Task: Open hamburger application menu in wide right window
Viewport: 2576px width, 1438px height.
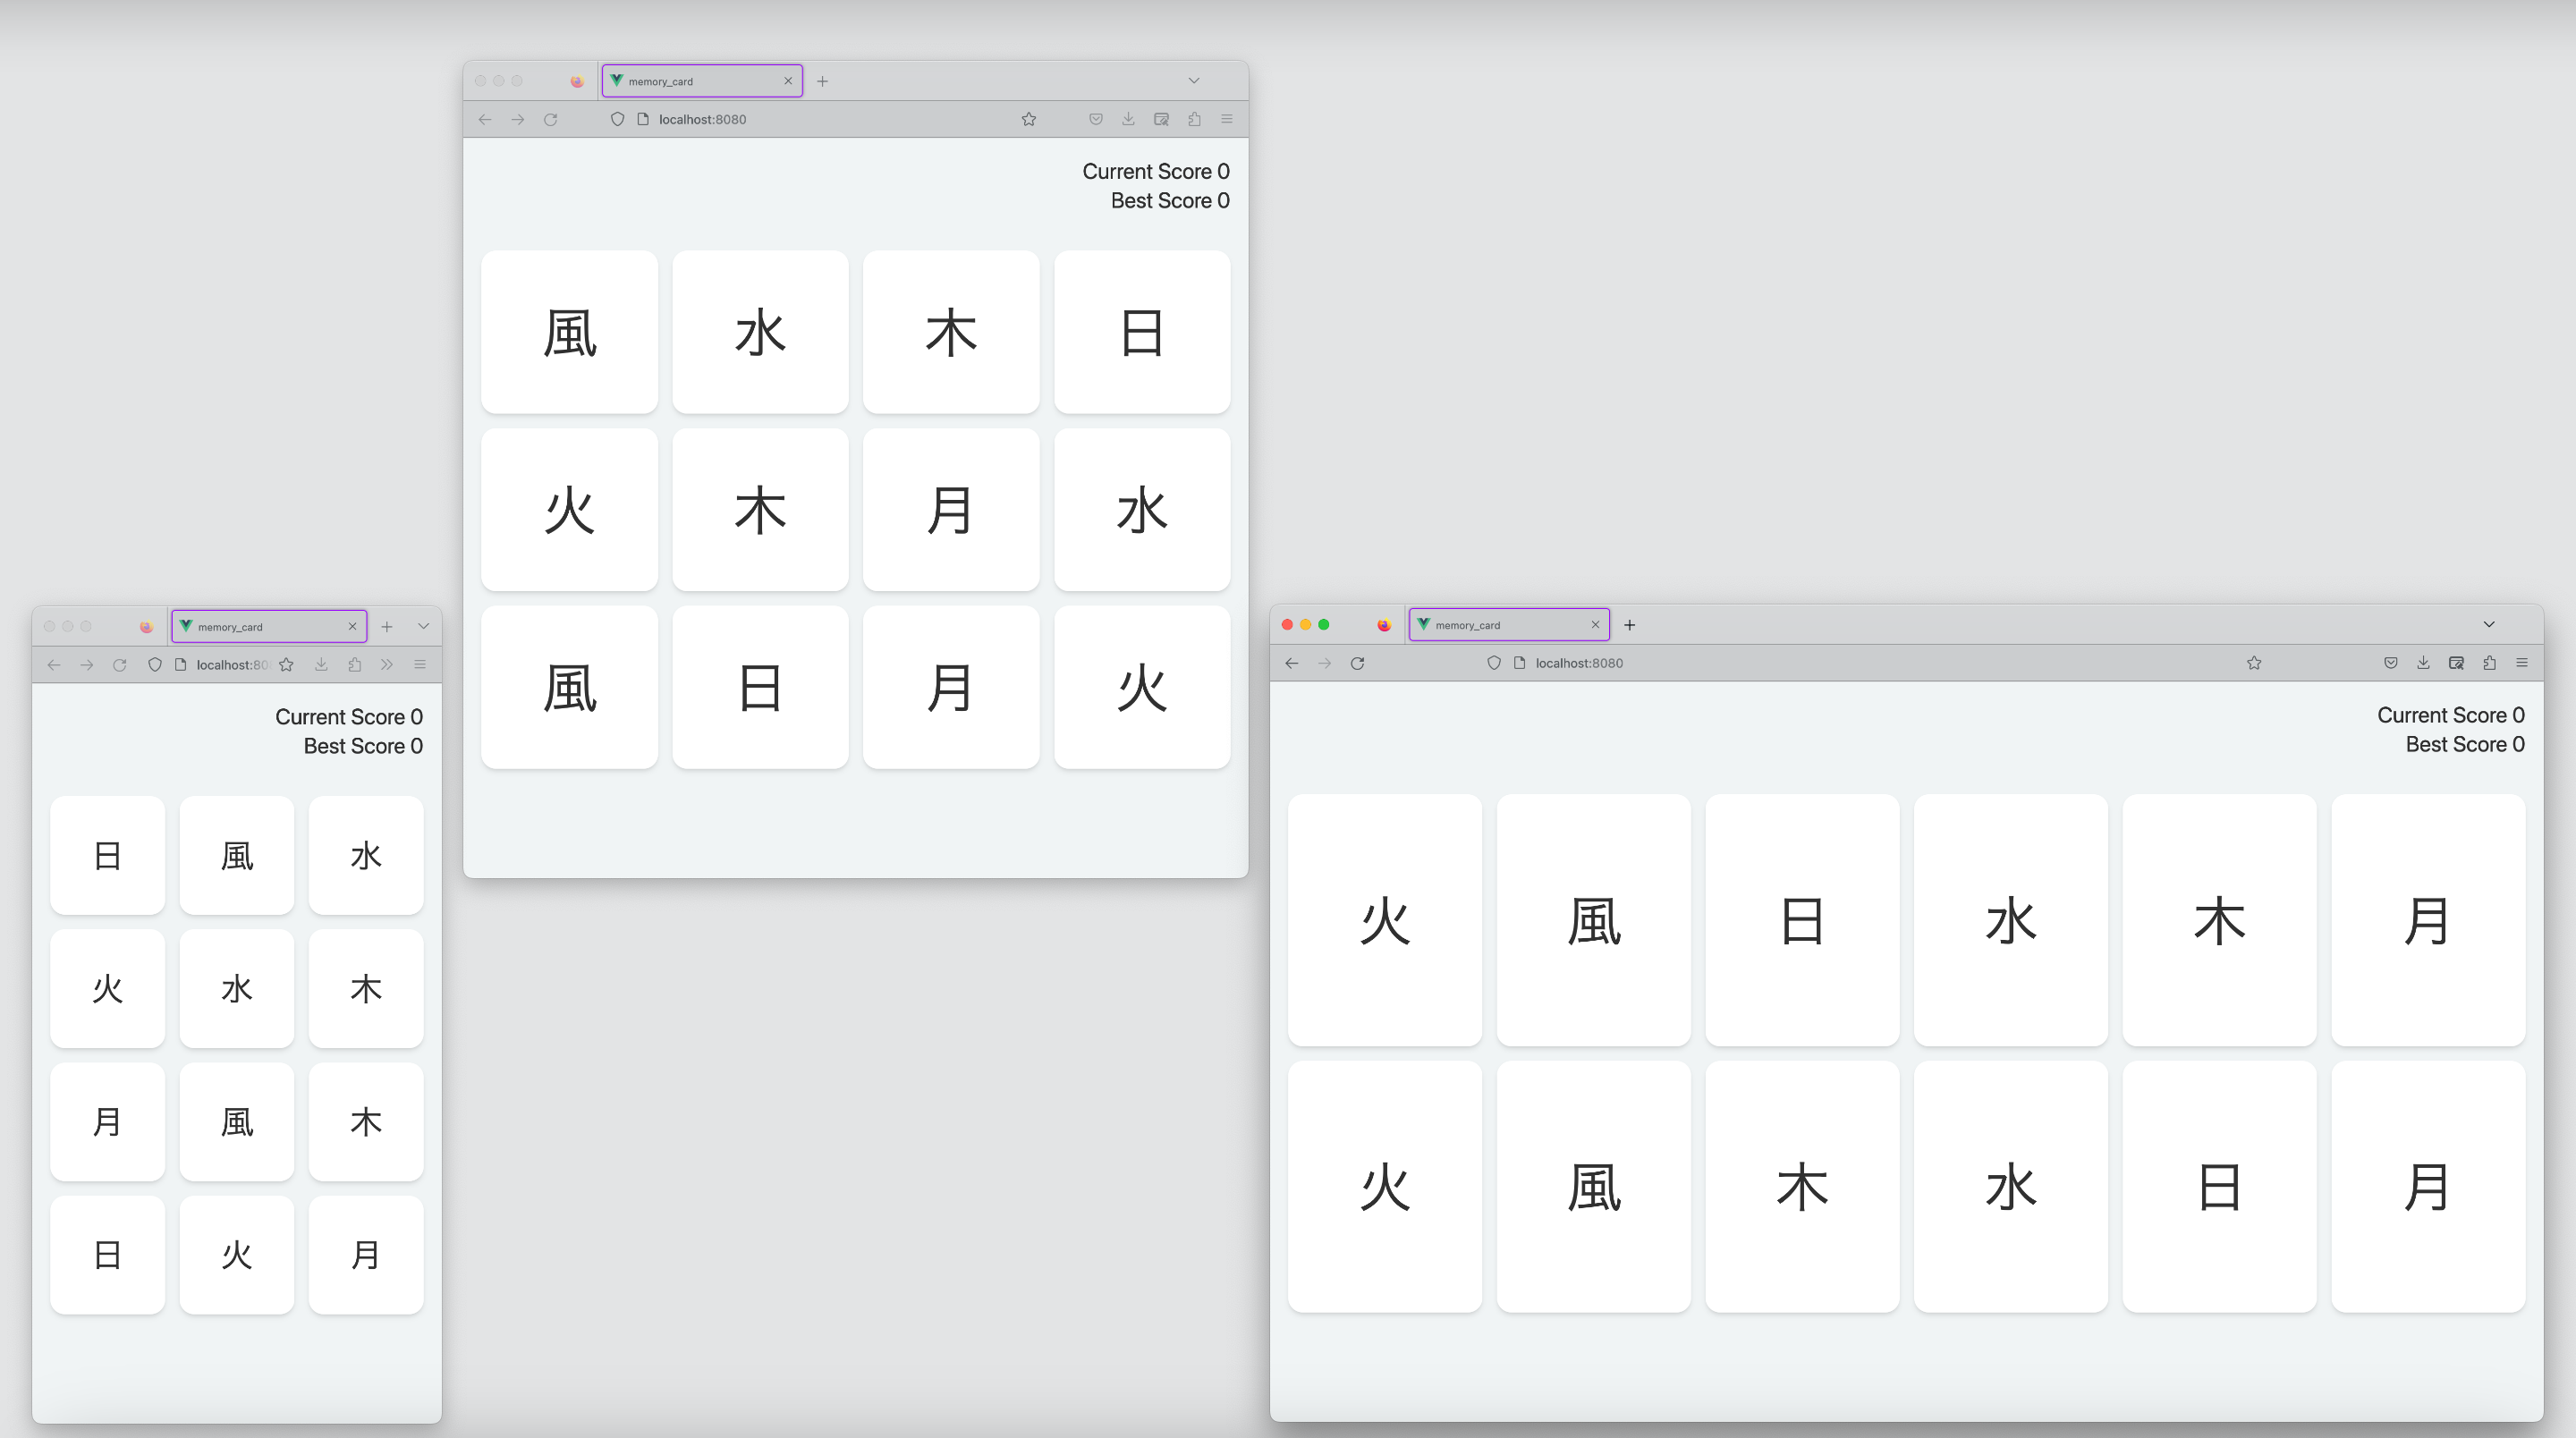Action: tap(2522, 663)
